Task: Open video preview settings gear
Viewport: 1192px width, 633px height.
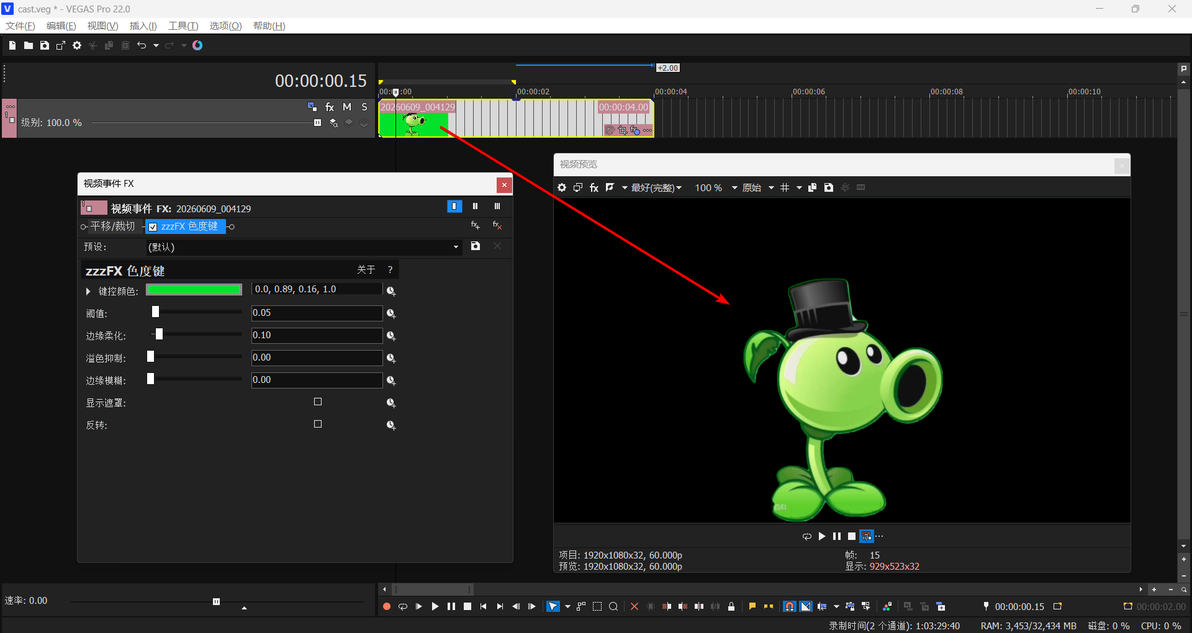Action: [562, 188]
